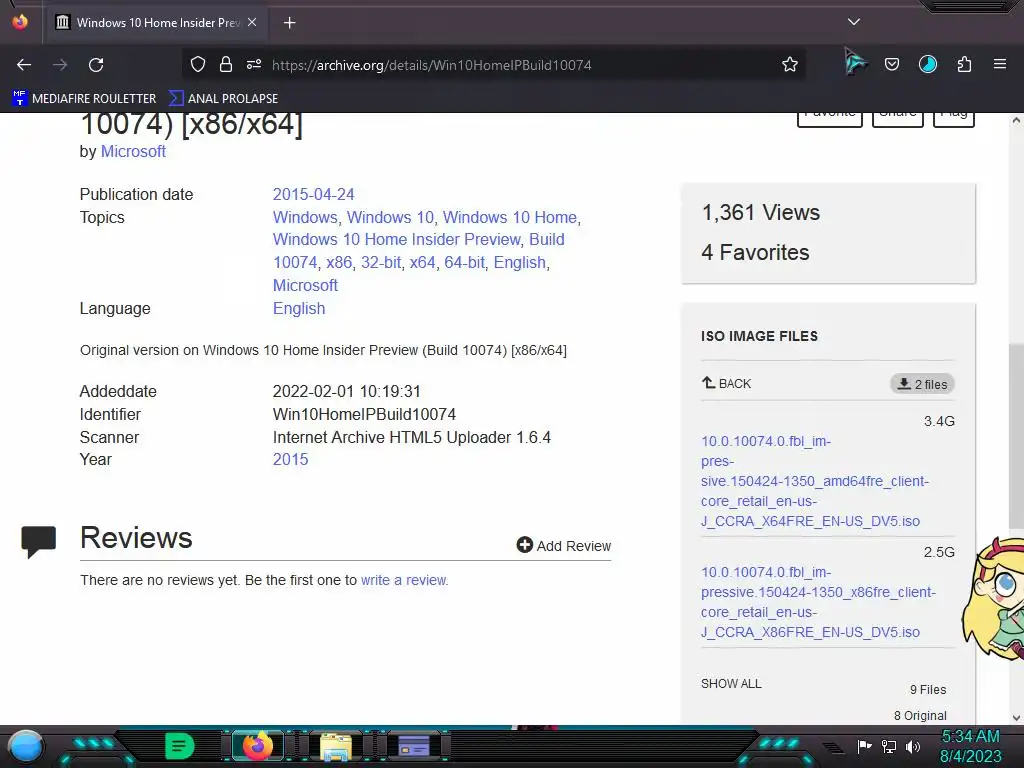This screenshot has width=1024, height=768.
Task: Go back using the browser back arrow
Action: pyautogui.click(x=24, y=65)
